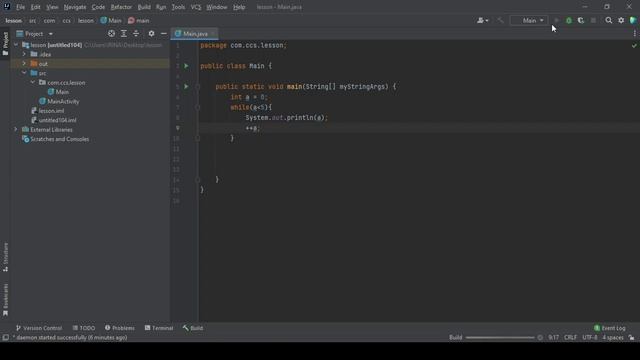Collapse the com.ccs.lesson package node
Screen dimensions: 640x360
point(33,82)
